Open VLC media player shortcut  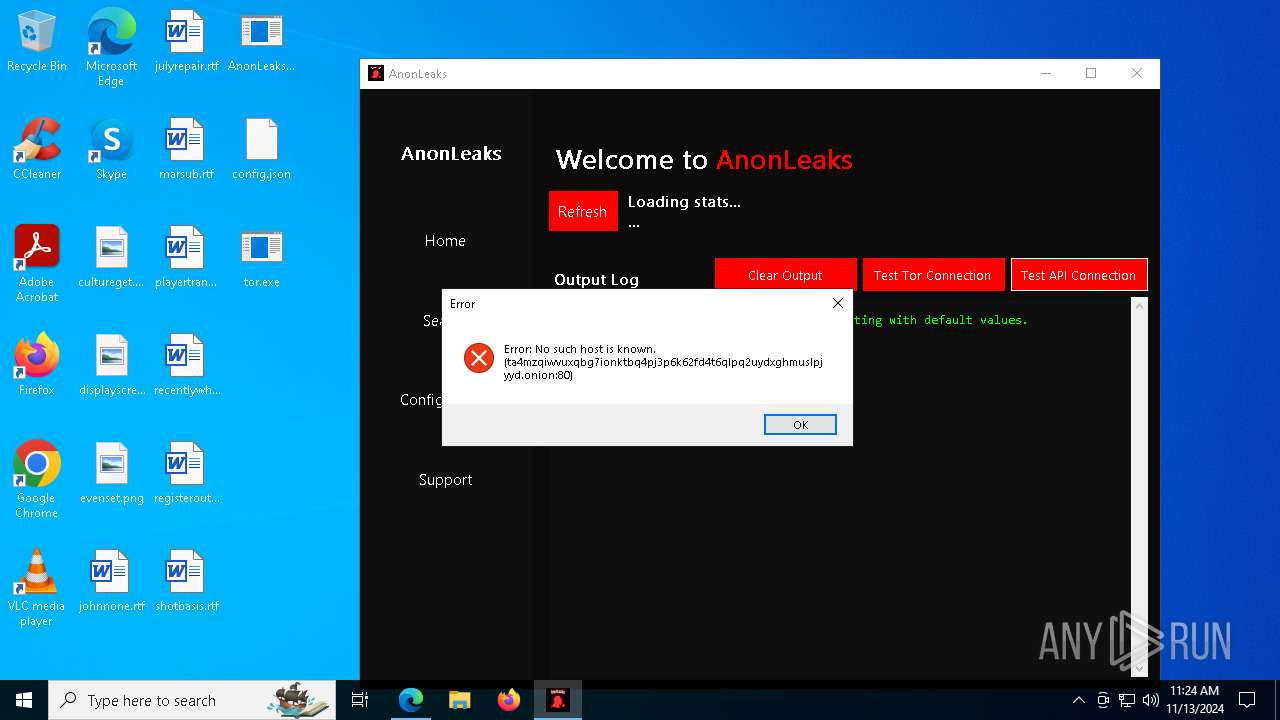click(37, 588)
